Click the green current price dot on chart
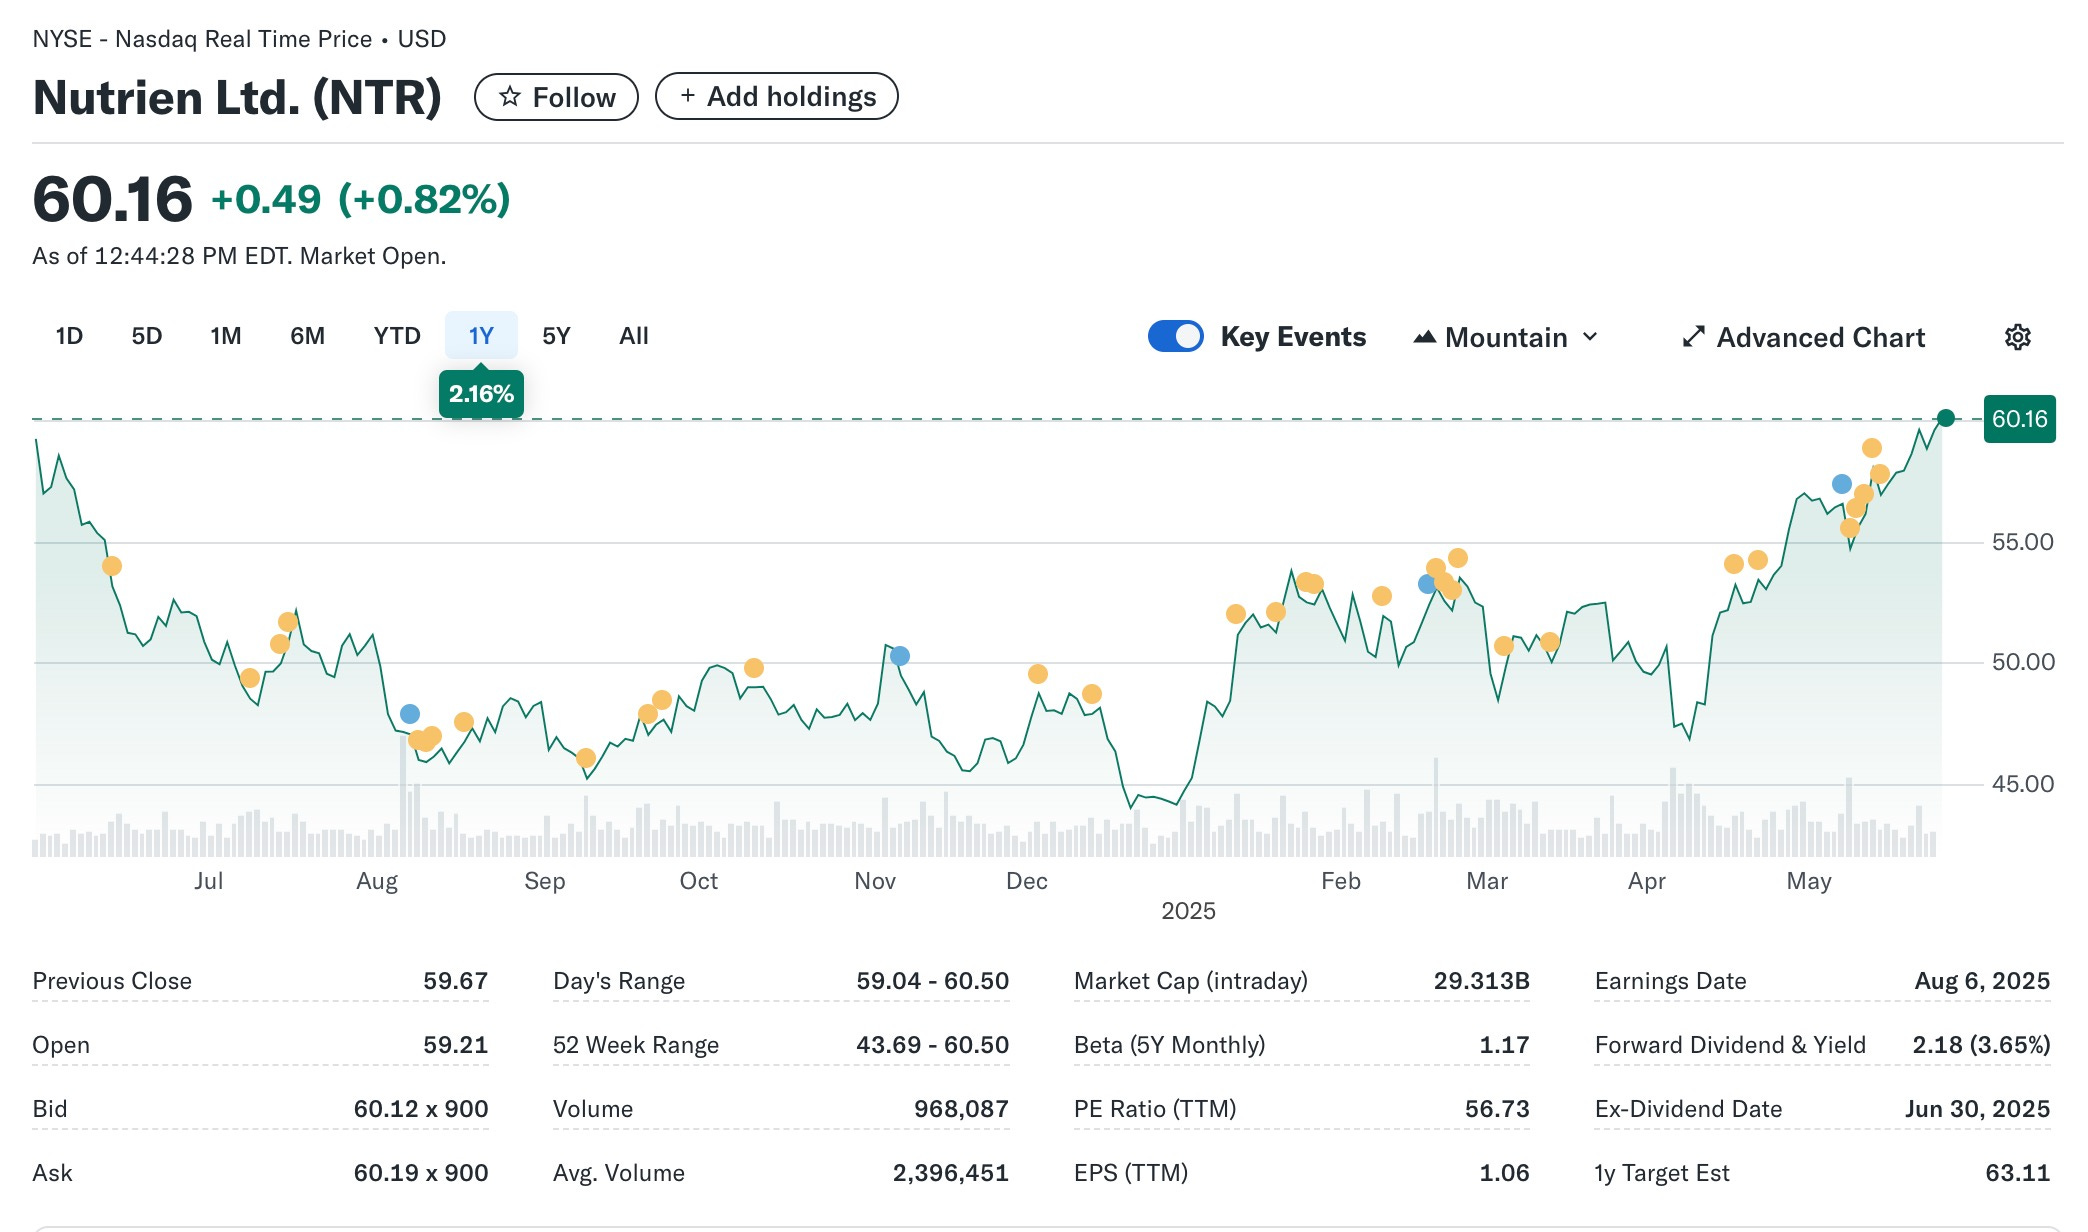 (x=1946, y=418)
